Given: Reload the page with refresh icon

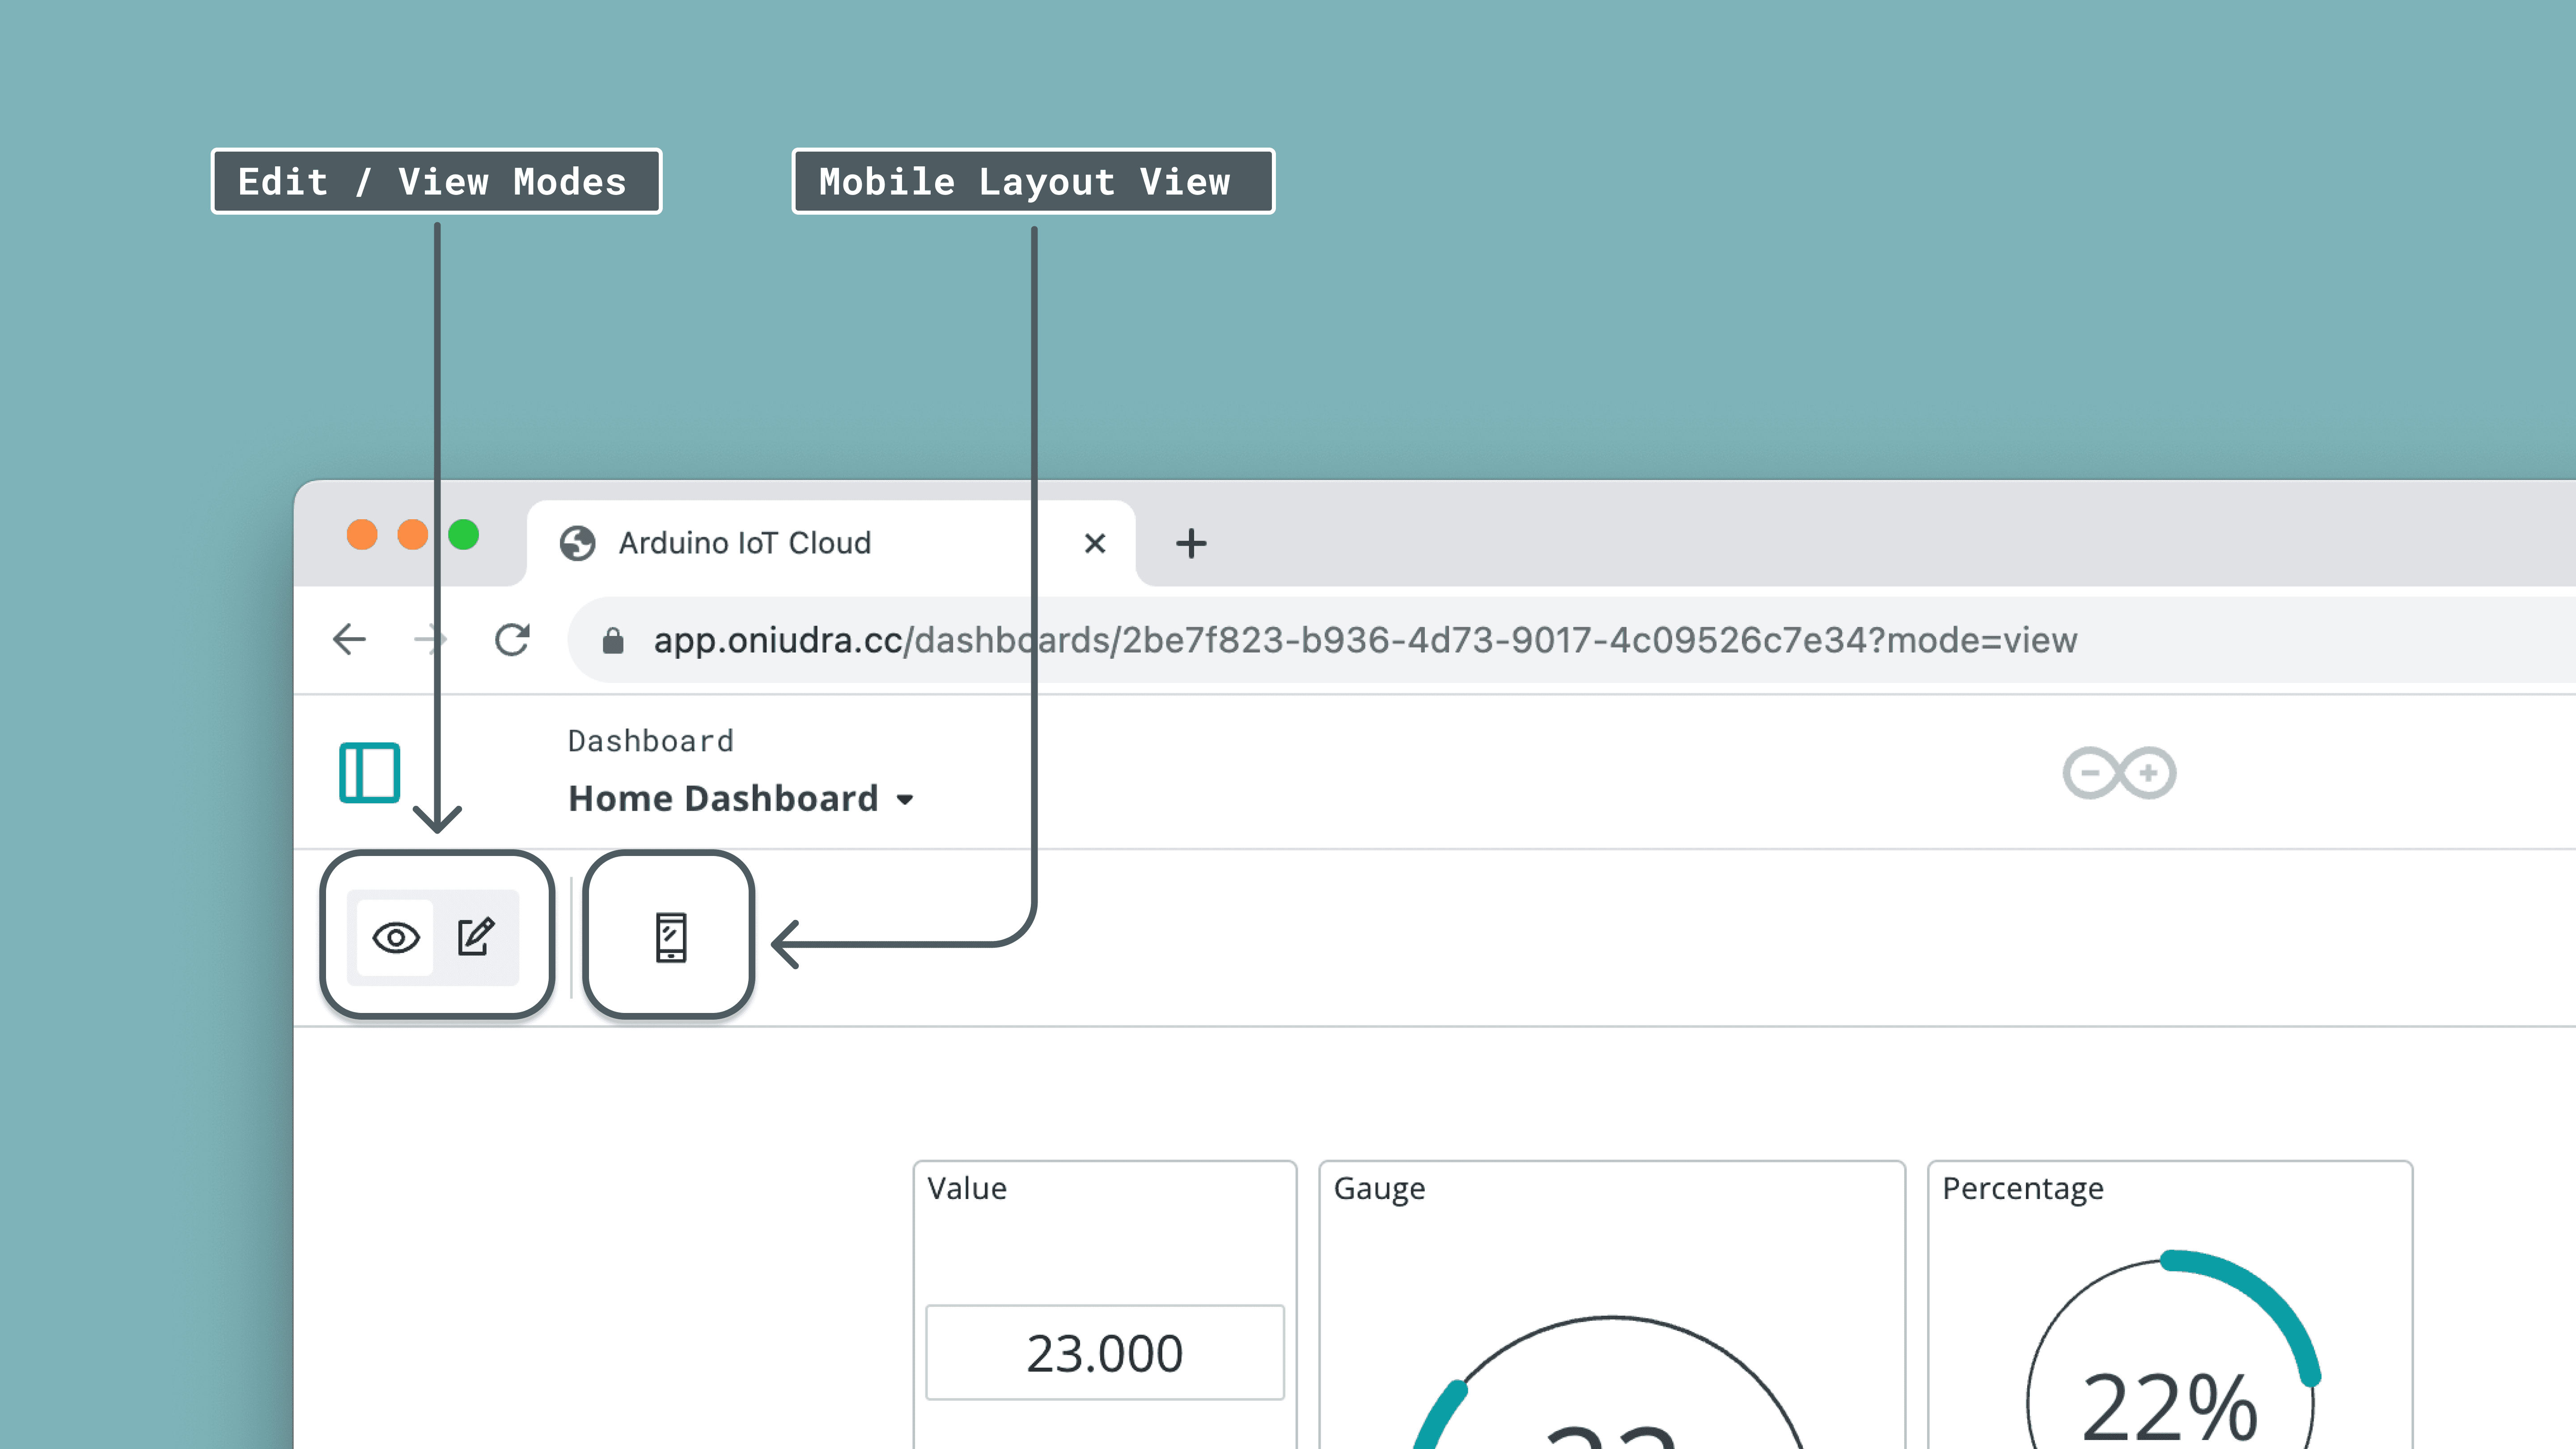Looking at the screenshot, I should [512, 639].
